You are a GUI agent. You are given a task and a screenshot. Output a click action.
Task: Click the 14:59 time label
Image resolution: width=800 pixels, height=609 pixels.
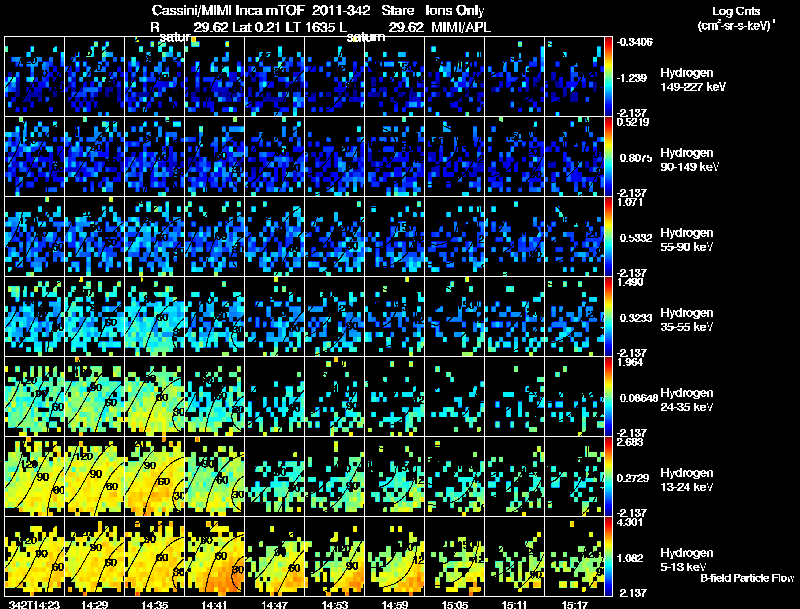pos(394,604)
